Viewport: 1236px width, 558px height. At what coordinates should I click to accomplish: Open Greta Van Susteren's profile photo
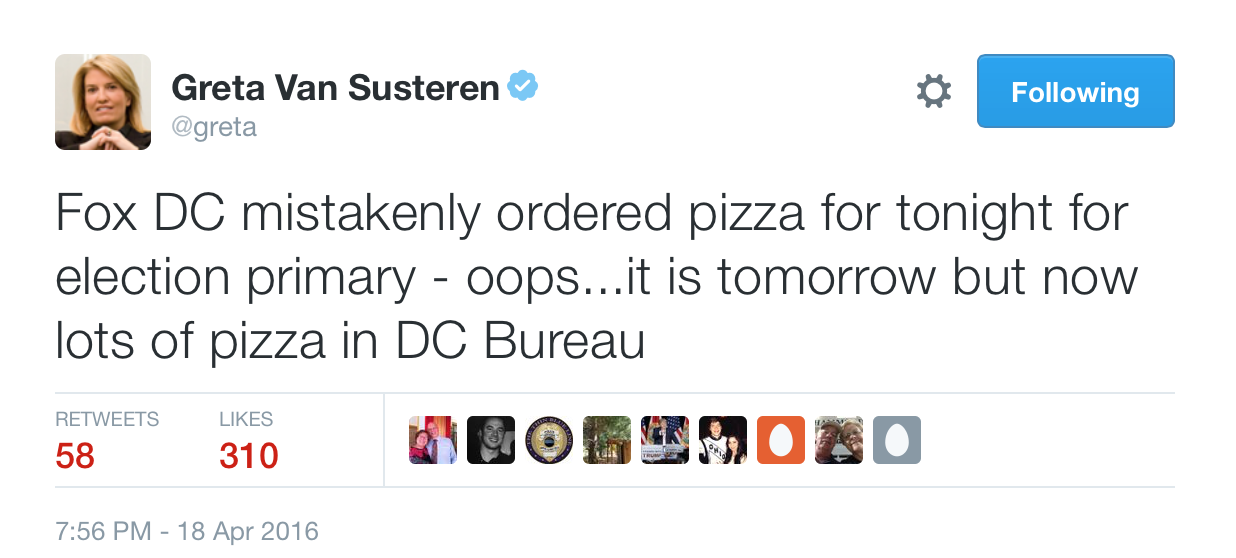[103, 102]
